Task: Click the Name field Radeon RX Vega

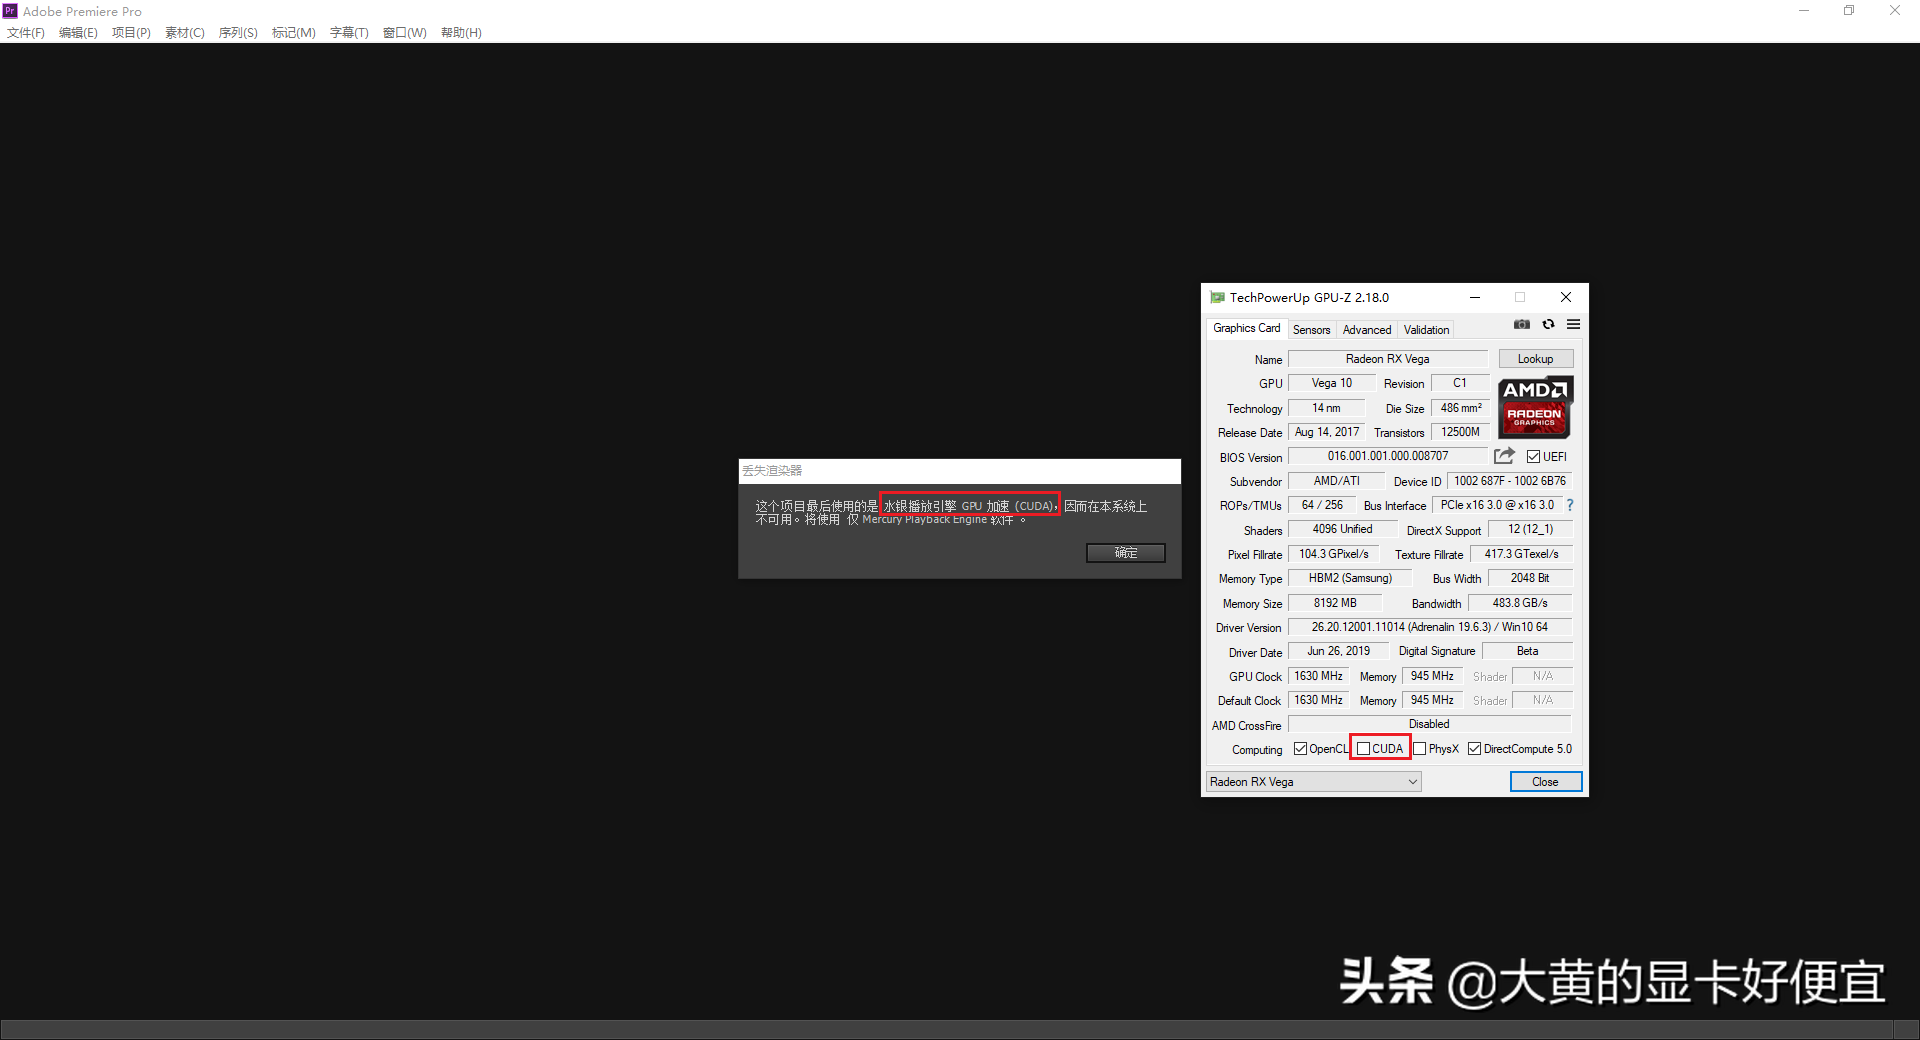Action: tap(1387, 359)
